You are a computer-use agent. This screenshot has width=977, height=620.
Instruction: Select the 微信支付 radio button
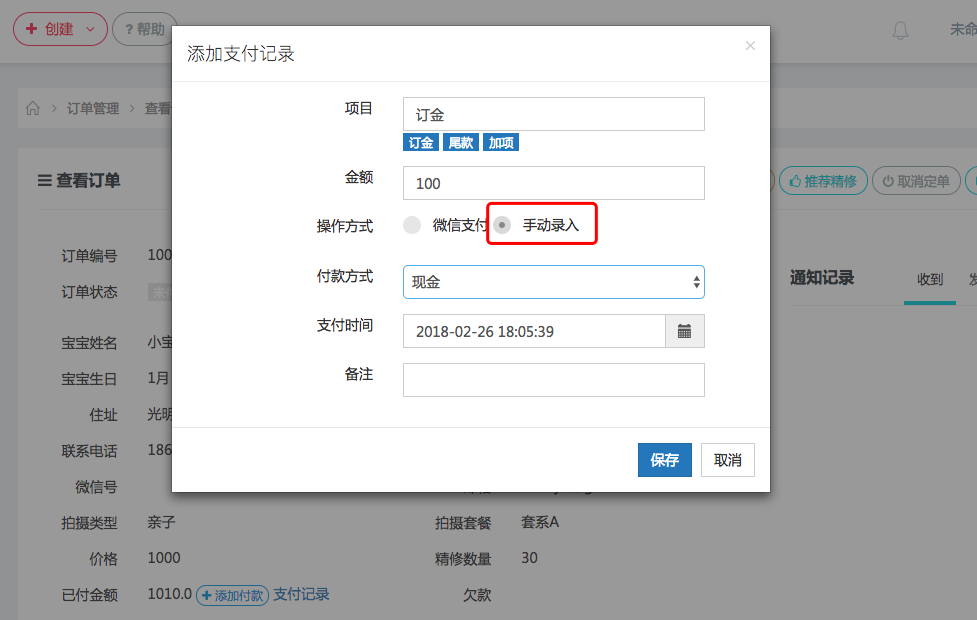(411, 224)
